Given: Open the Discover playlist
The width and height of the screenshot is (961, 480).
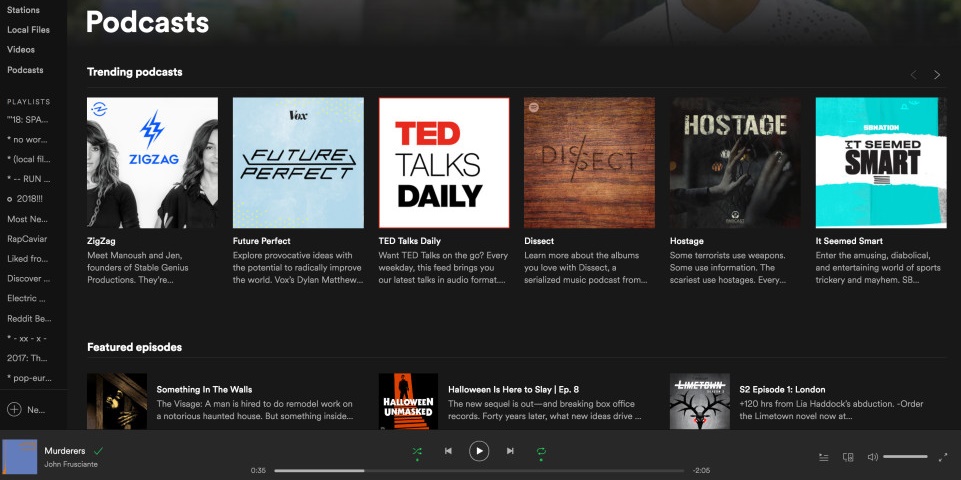Looking at the screenshot, I should click(x=28, y=278).
